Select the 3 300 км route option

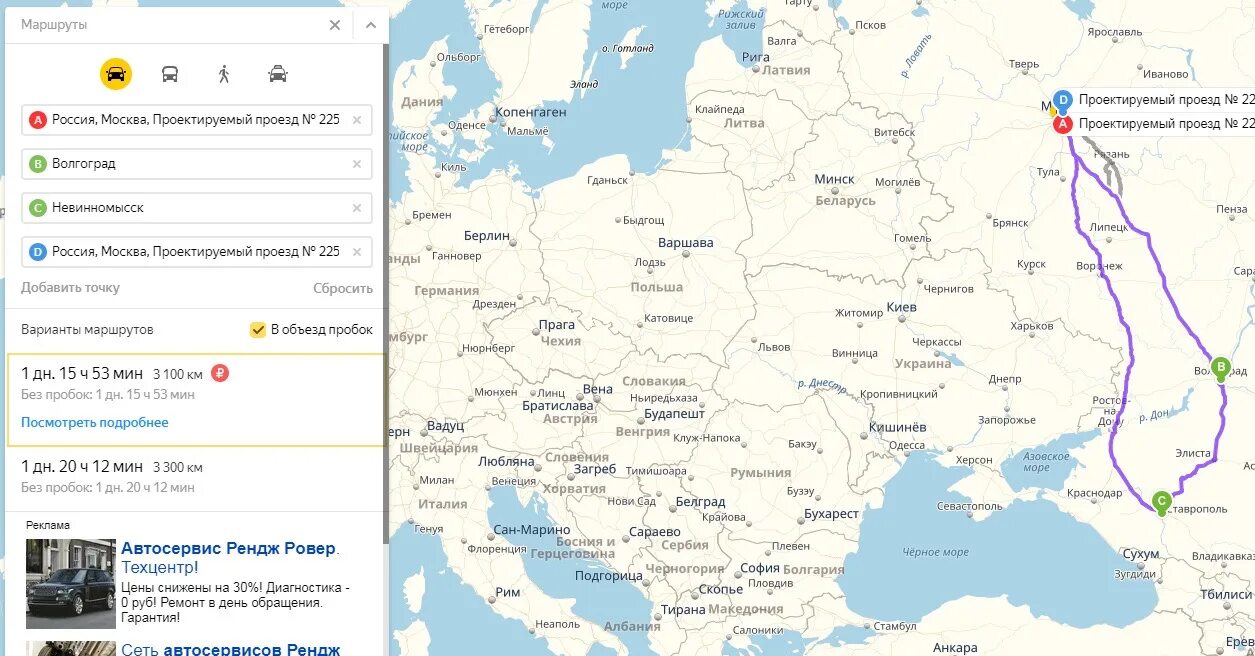tap(196, 477)
